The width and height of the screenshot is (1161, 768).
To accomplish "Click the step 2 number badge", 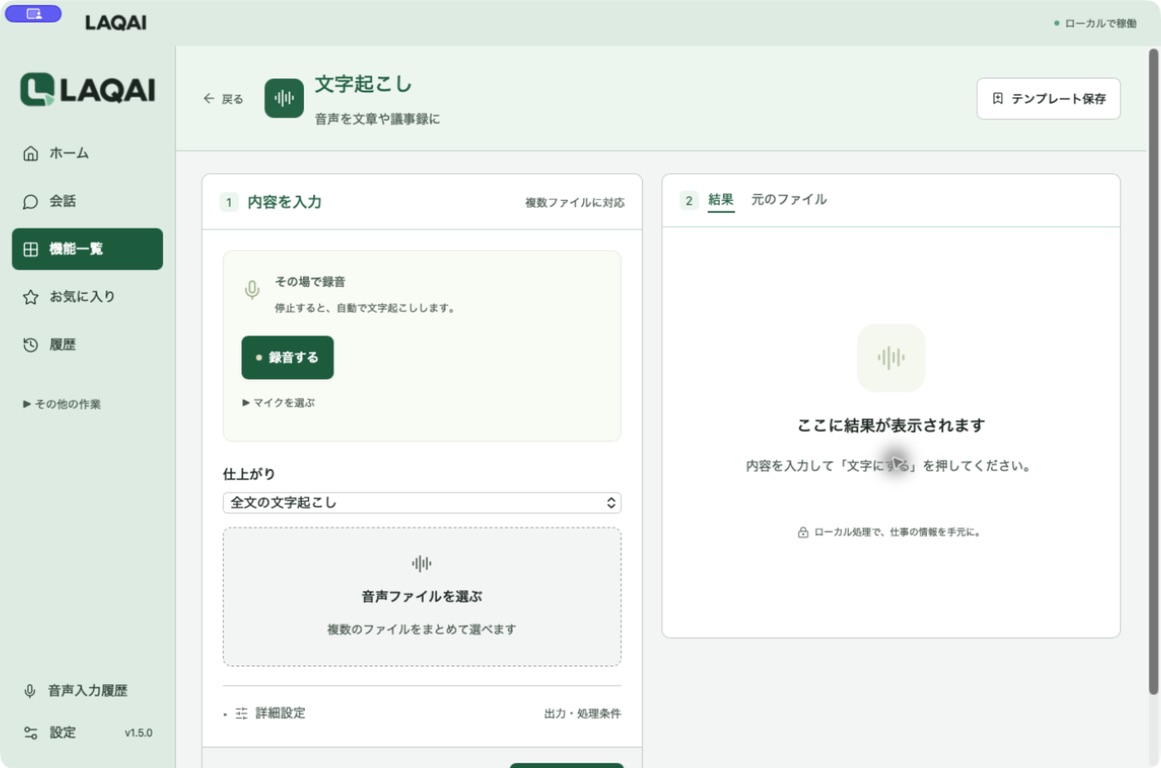I will (689, 200).
